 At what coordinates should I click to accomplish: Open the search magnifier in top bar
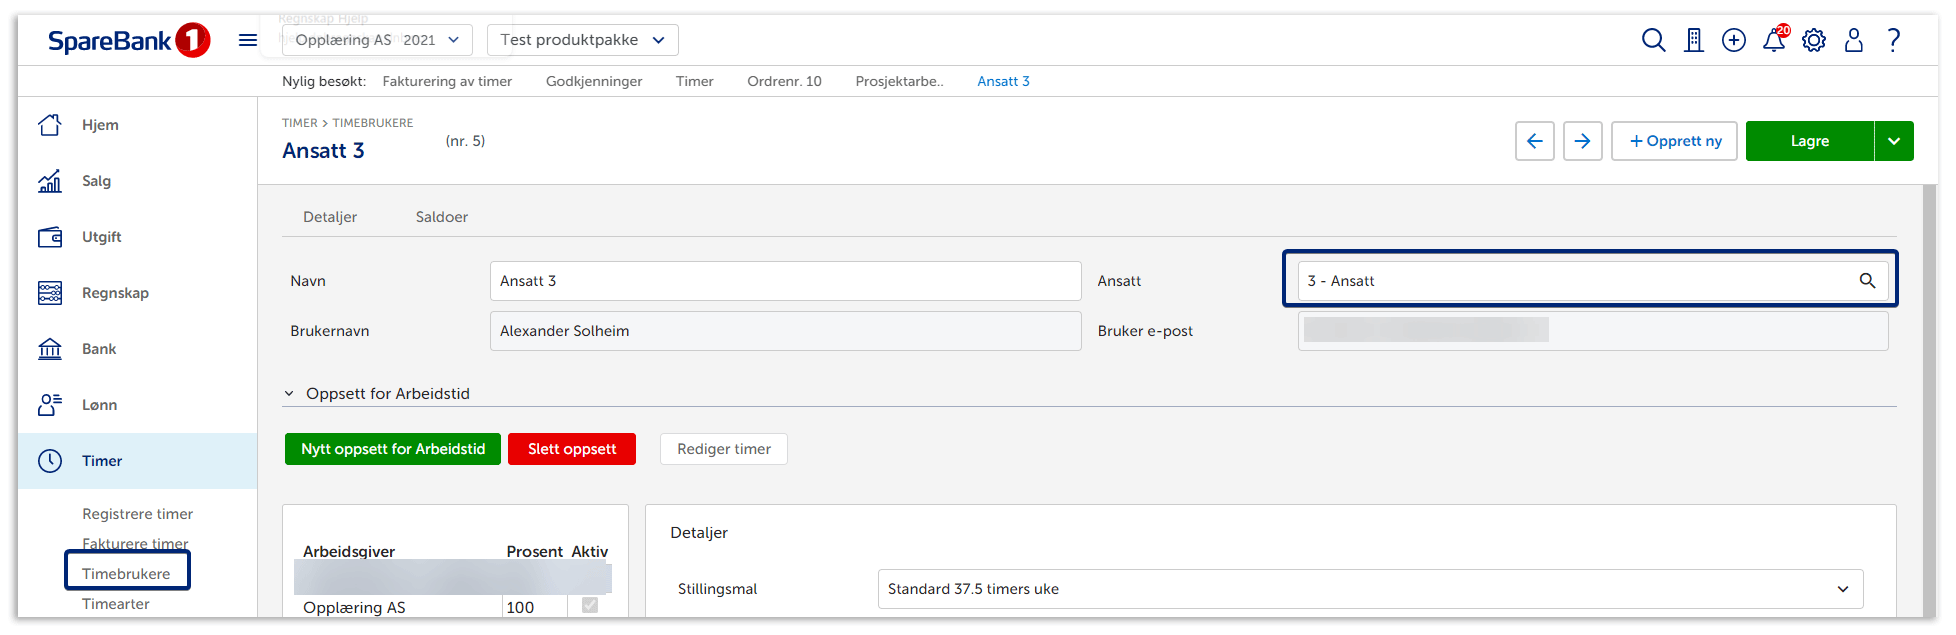pyautogui.click(x=1653, y=40)
